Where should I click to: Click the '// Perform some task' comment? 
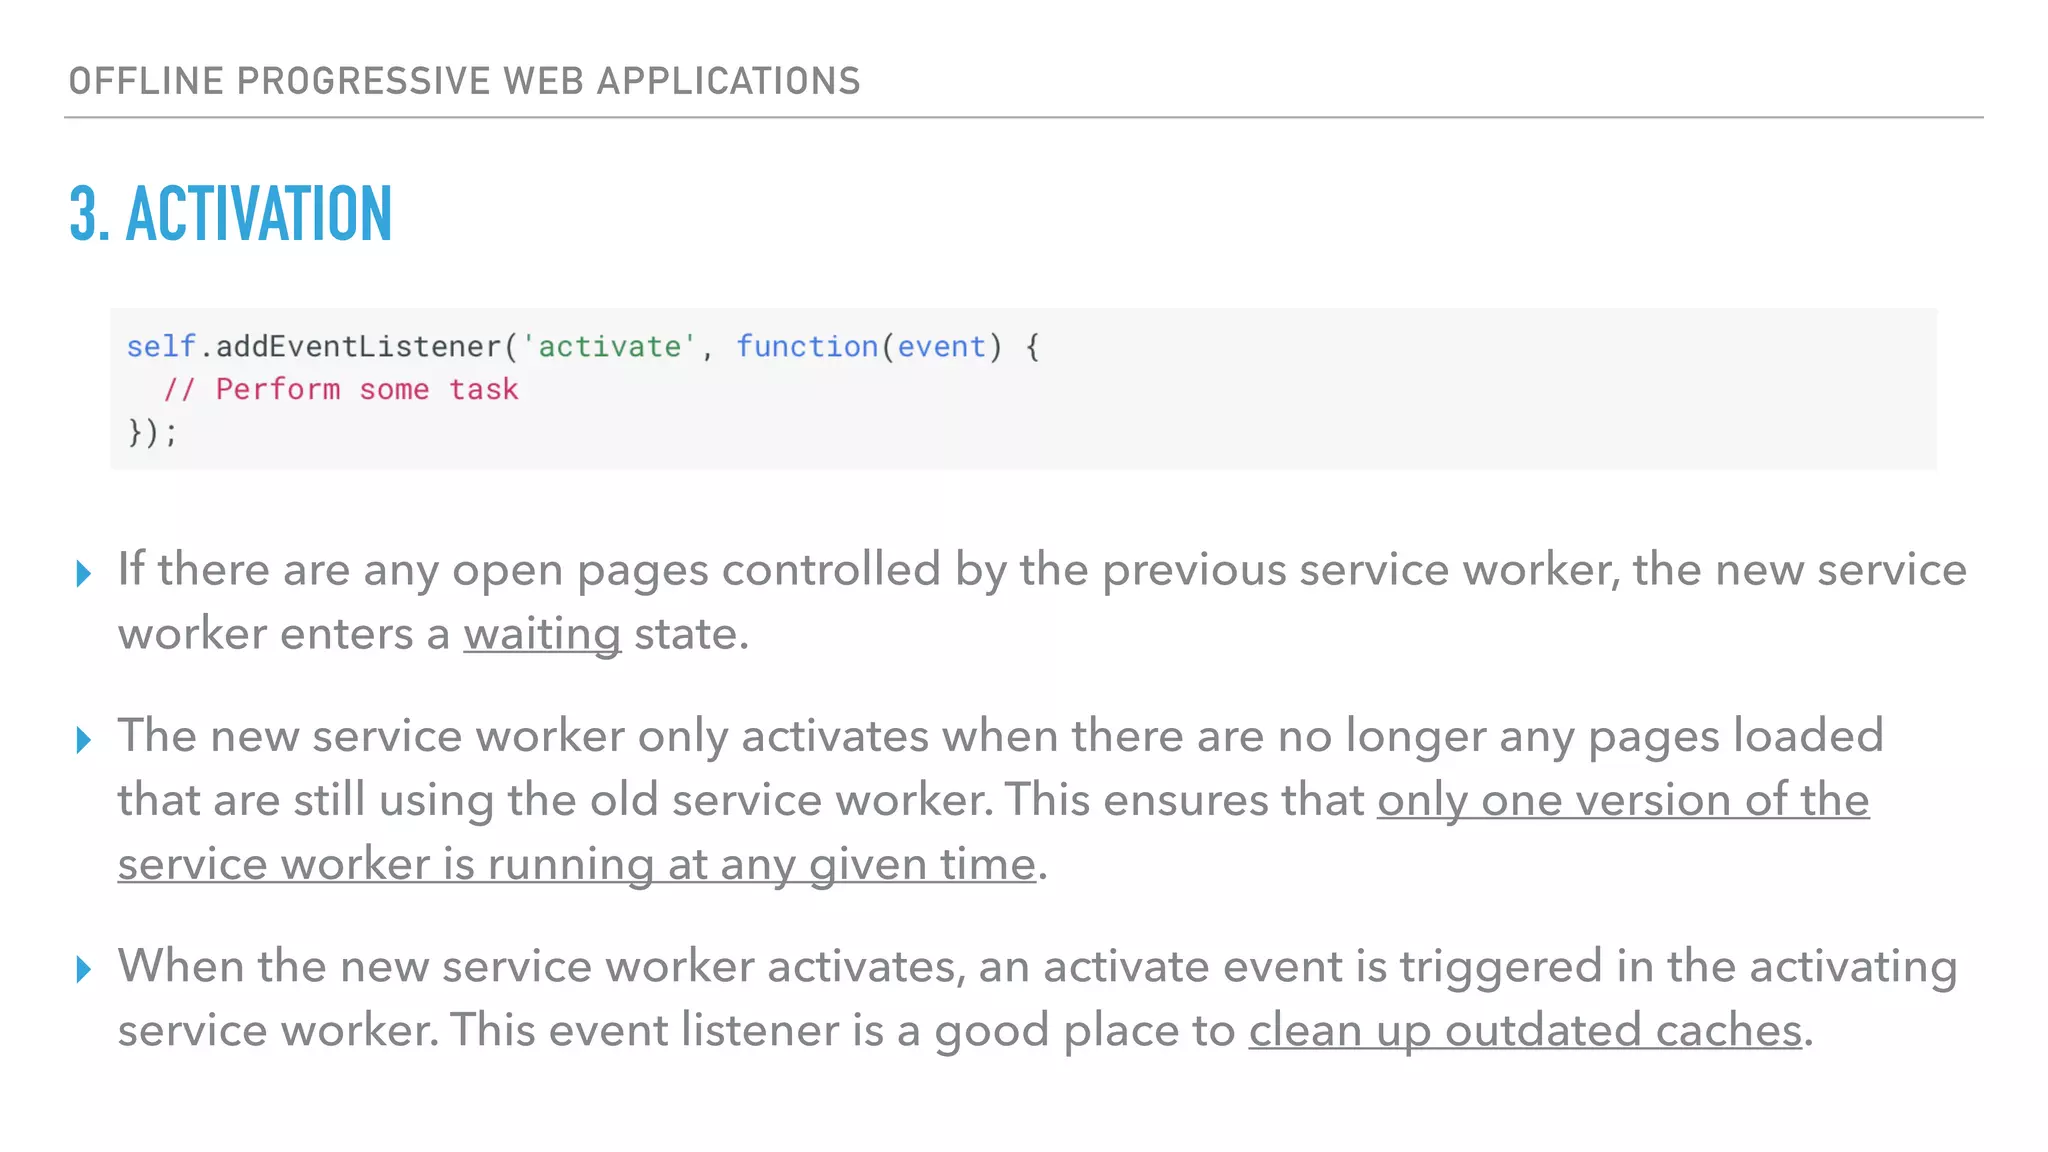340,389
